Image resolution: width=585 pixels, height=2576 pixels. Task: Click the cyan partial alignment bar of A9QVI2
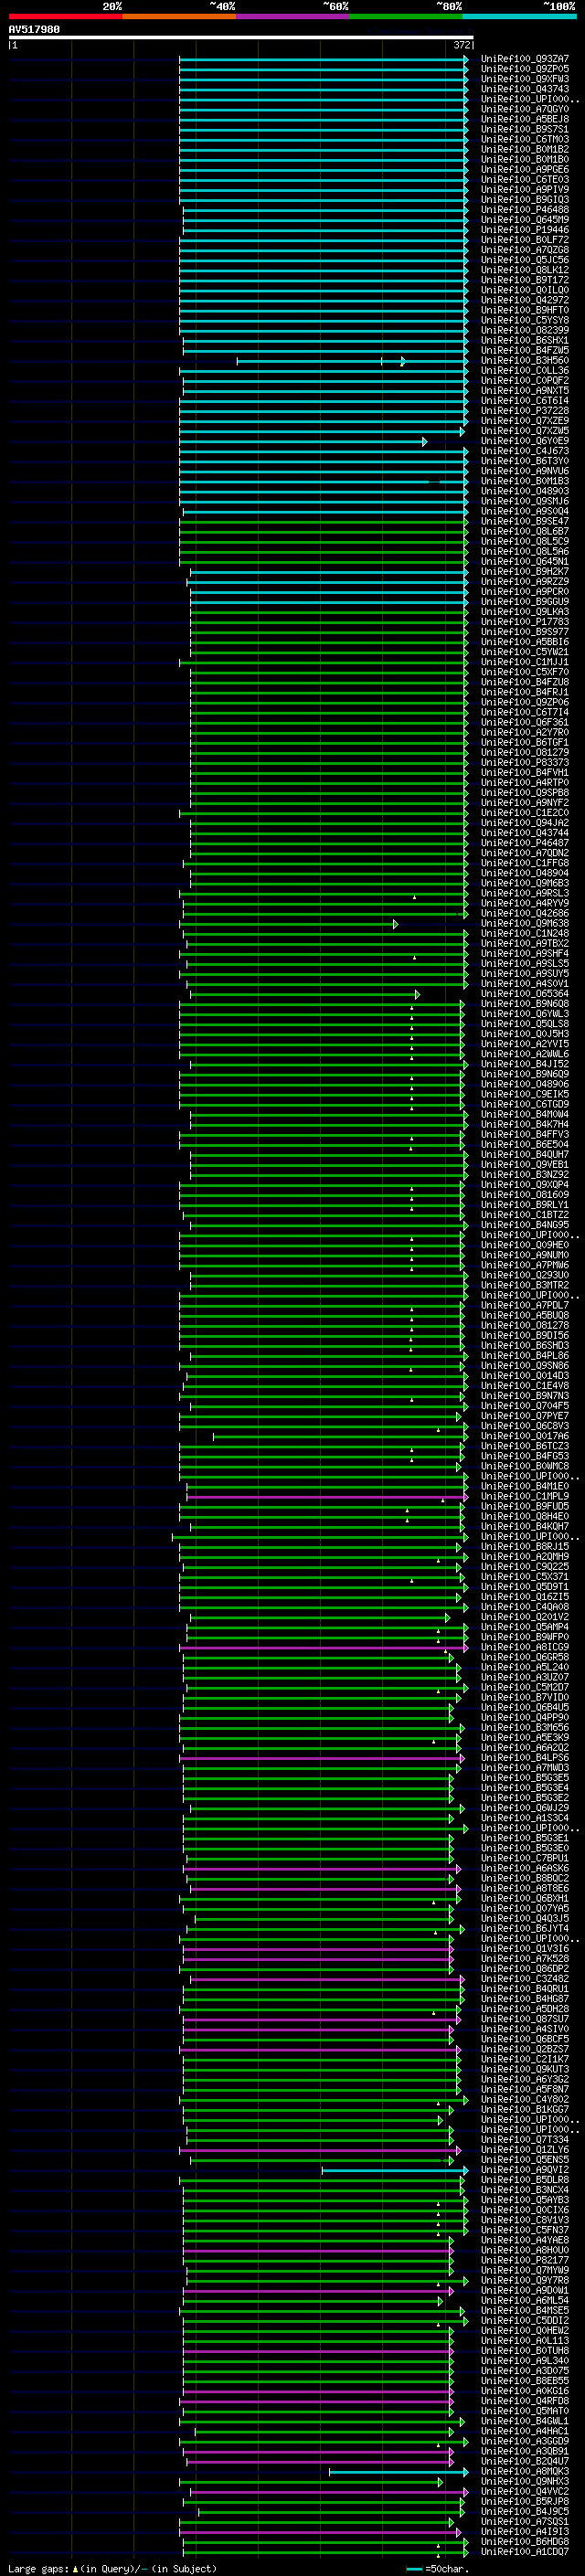tap(395, 2170)
